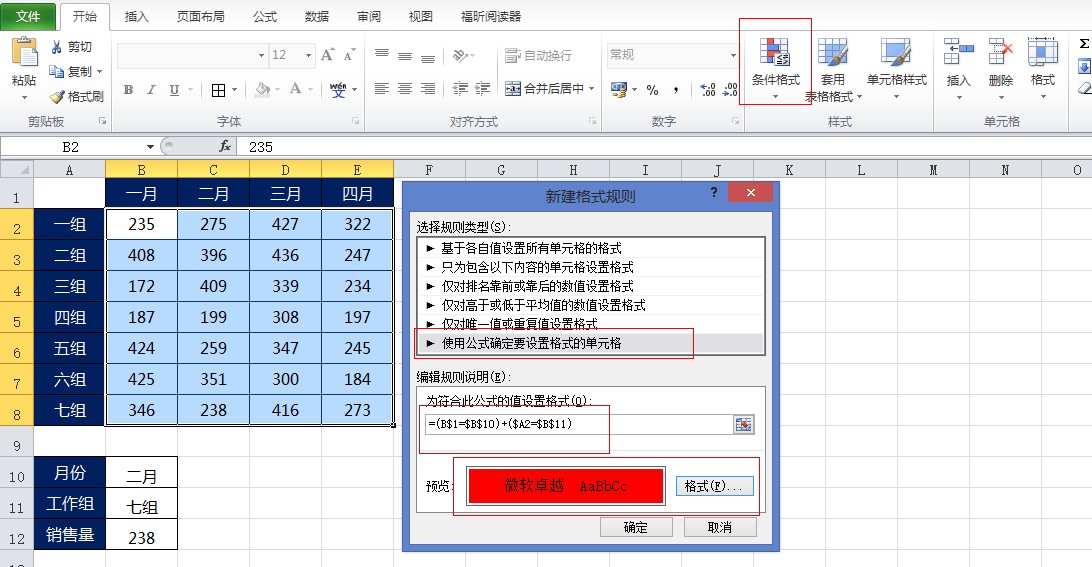Open the font size dropdown
Screen dimensions: 1092x567
(x=309, y=55)
